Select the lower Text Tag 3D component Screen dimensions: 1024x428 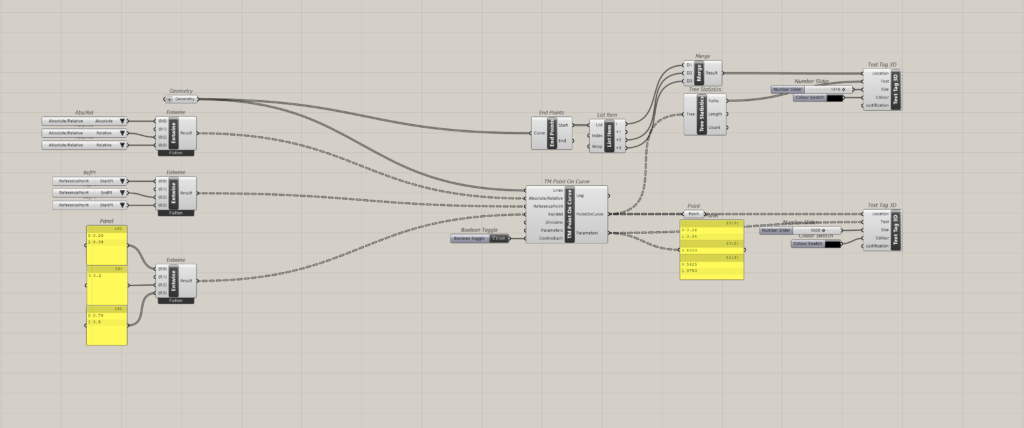(895, 228)
